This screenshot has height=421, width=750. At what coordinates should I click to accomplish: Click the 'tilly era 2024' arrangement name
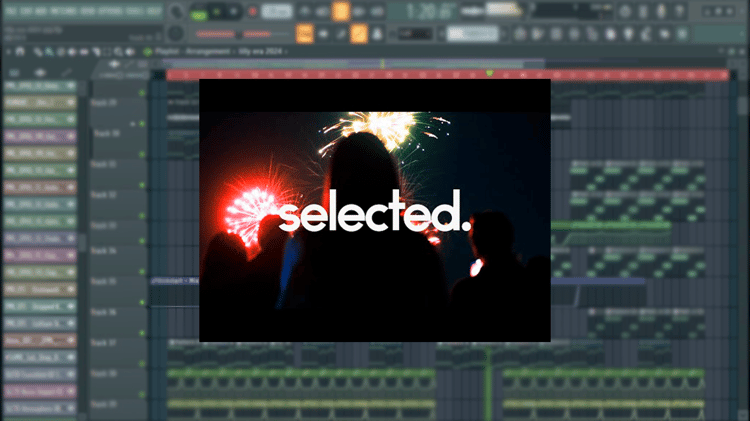260,51
